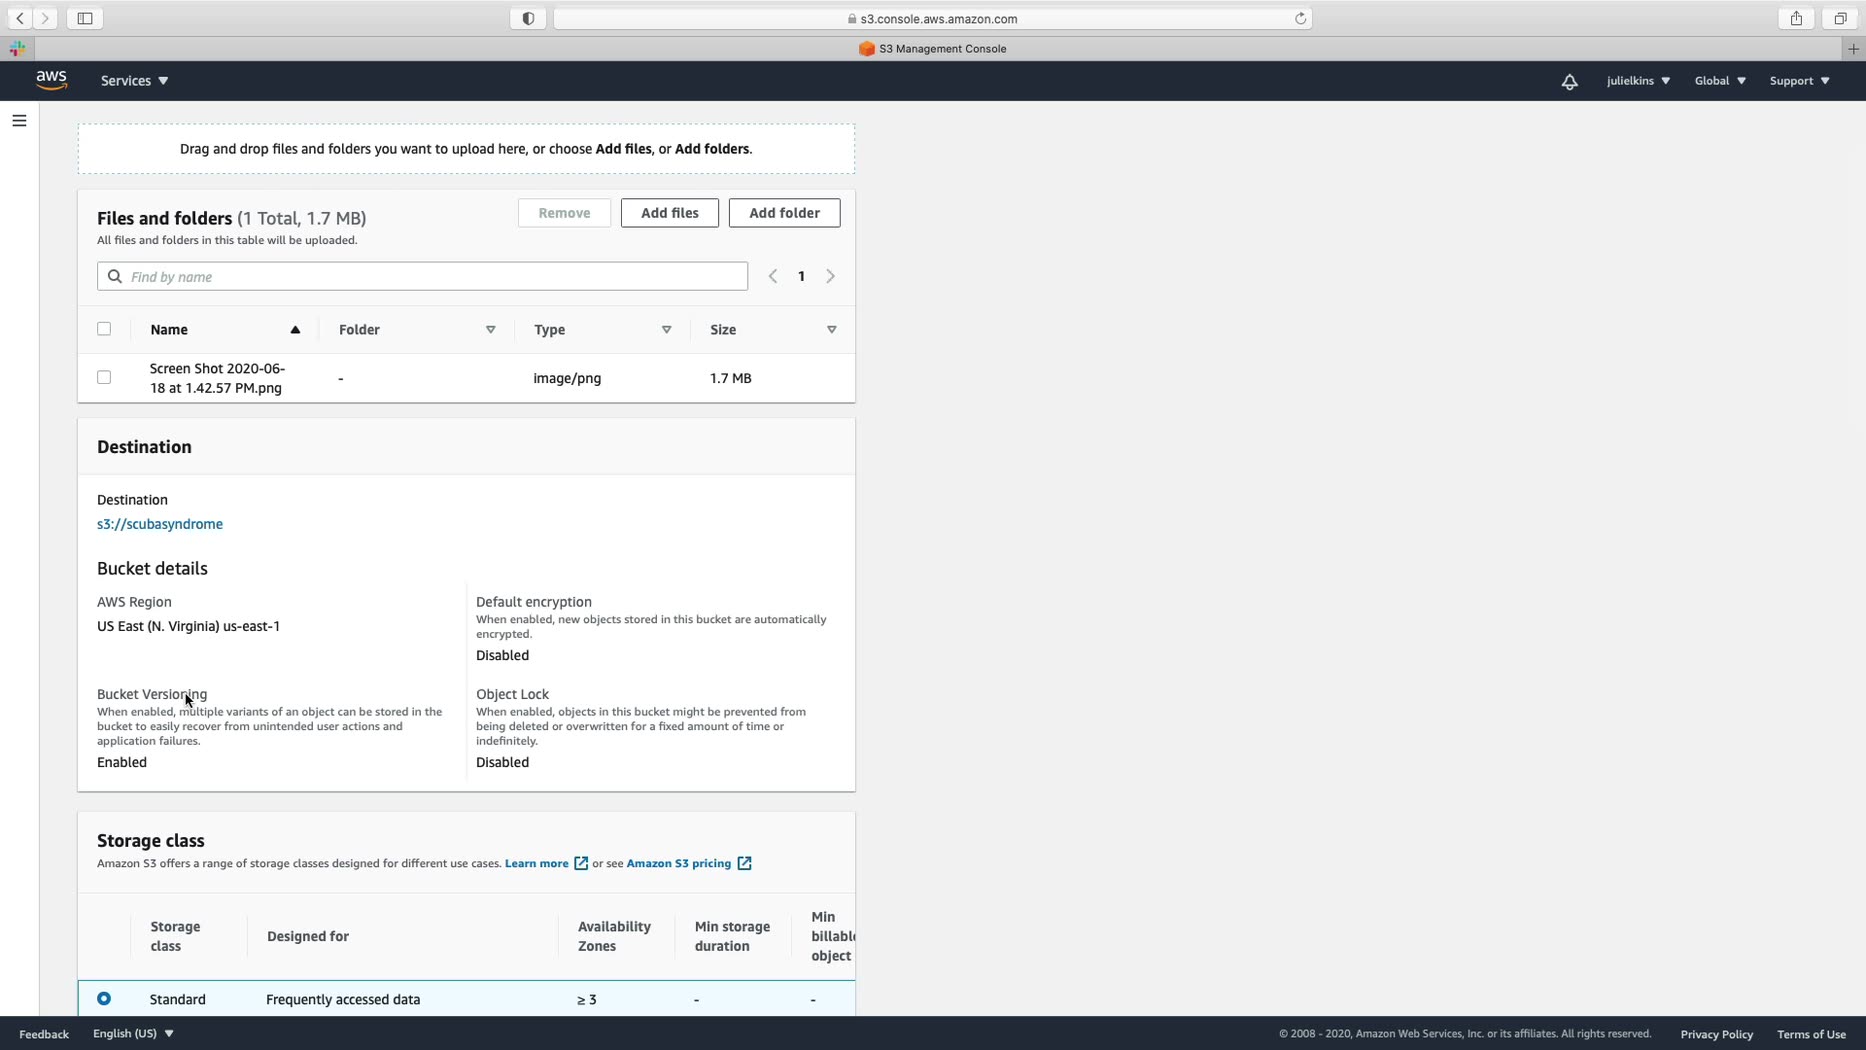Click page number 1 in pagination
1866x1050 pixels.
(801, 276)
